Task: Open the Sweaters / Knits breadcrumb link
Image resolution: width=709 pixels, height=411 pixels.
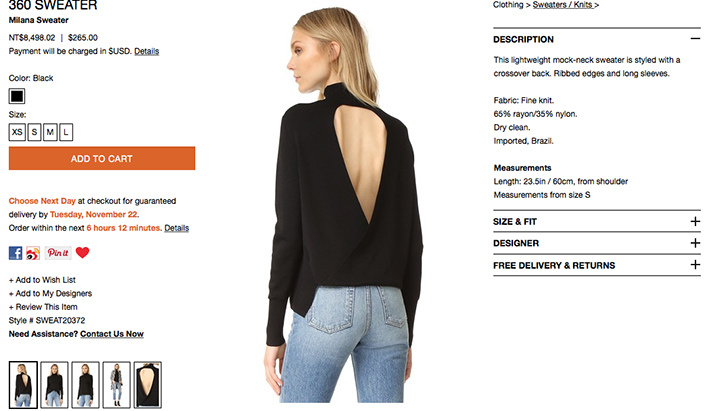Action: tap(565, 5)
